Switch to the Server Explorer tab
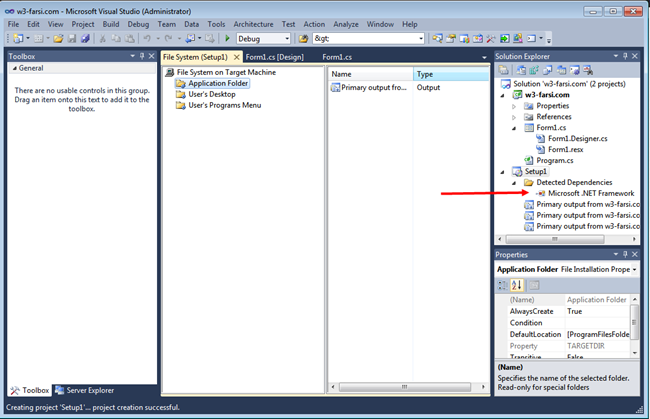Screen dimensions: 650x419 [85, 390]
